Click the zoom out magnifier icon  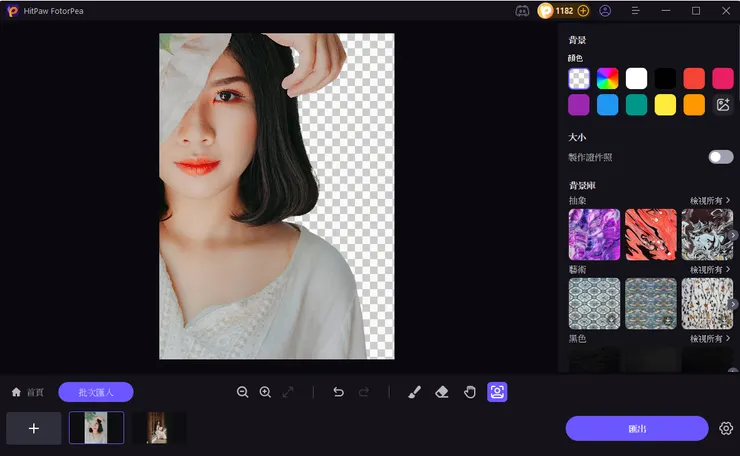pyautogui.click(x=243, y=392)
